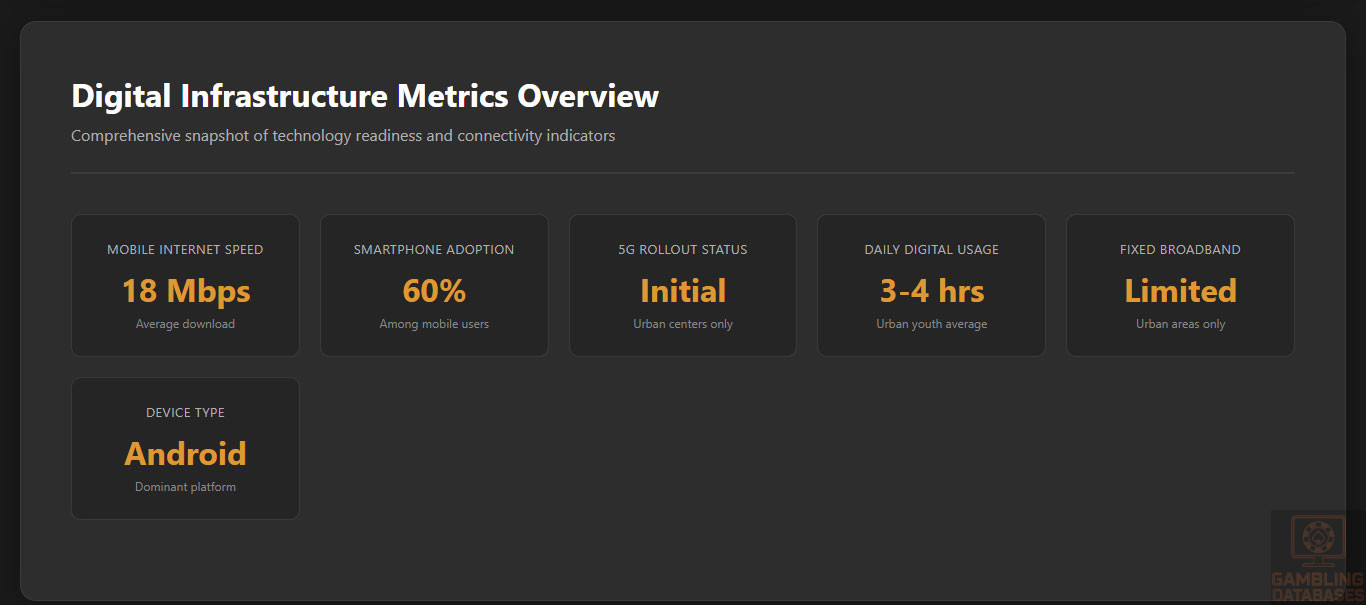The width and height of the screenshot is (1366, 605).
Task: Click the Initial status value
Action: click(x=683, y=291)
